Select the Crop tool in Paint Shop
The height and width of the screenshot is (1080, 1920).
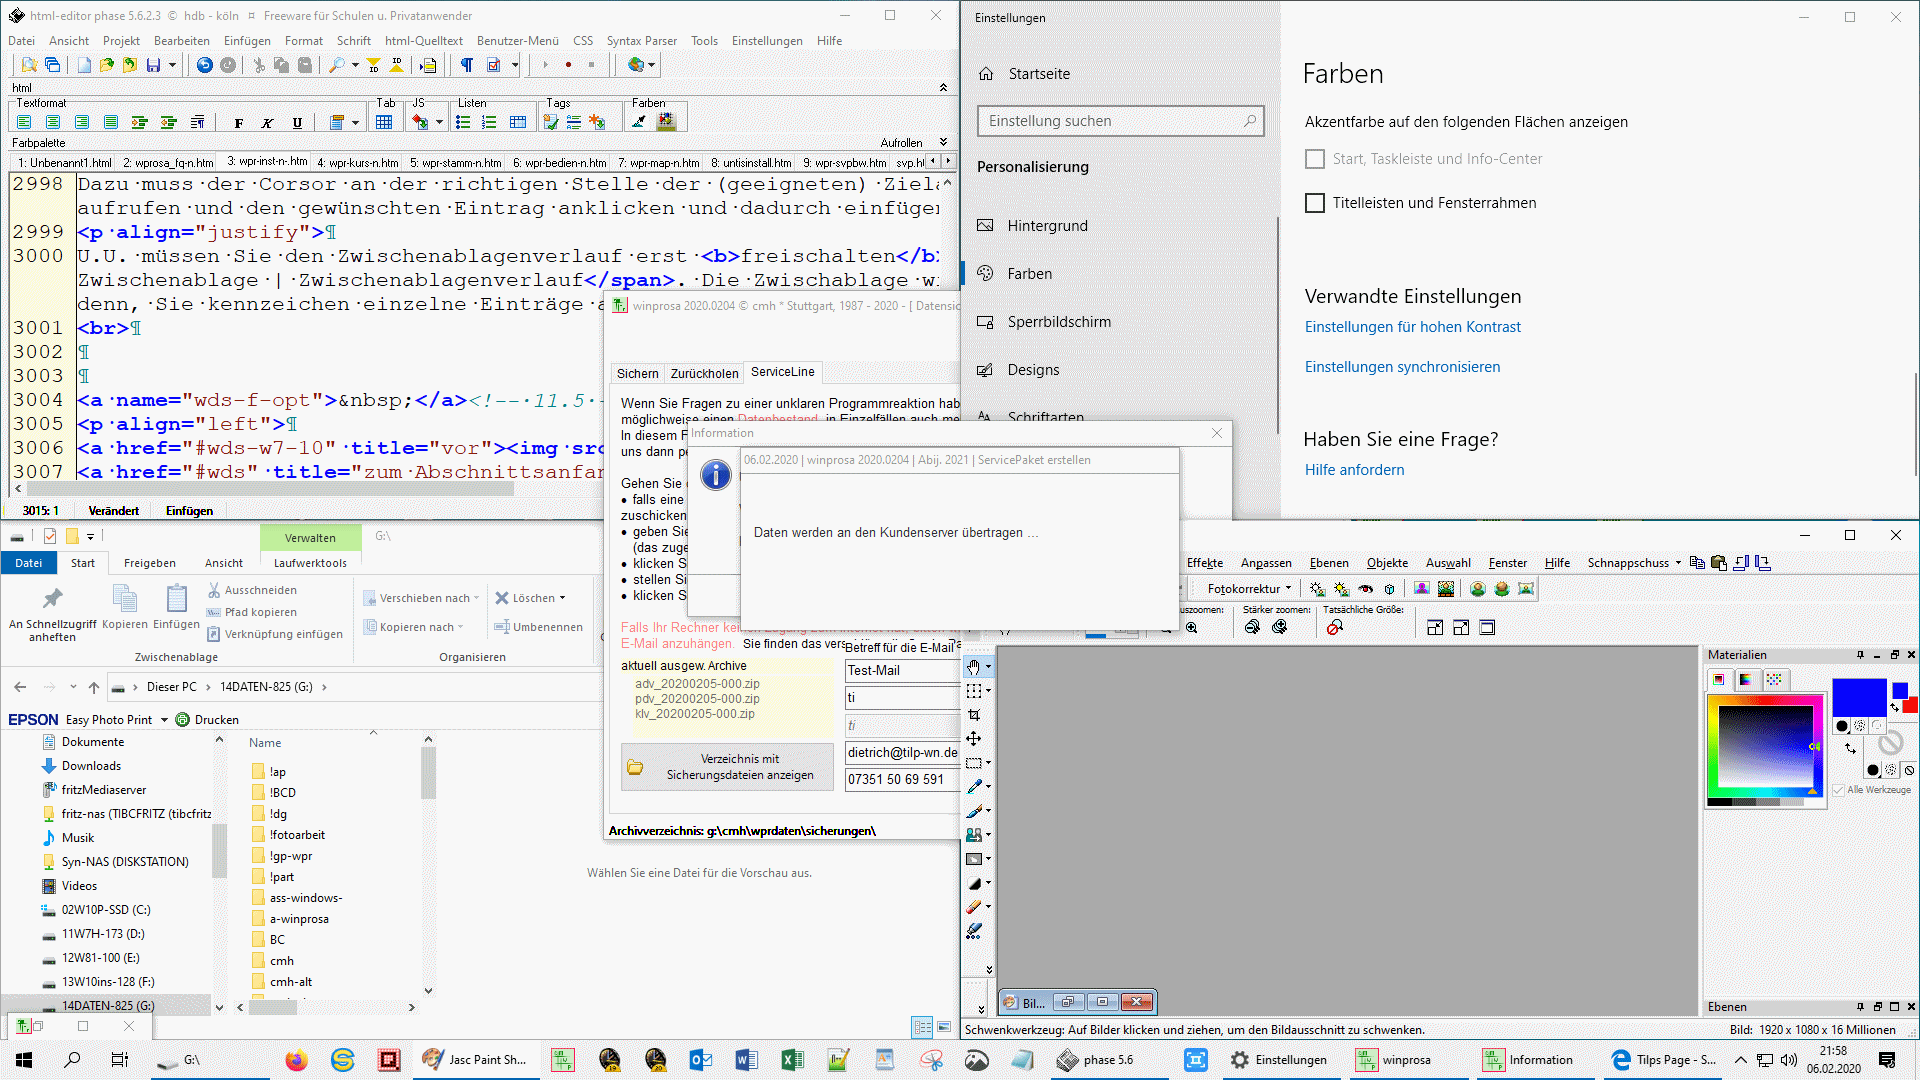(974, 715)
